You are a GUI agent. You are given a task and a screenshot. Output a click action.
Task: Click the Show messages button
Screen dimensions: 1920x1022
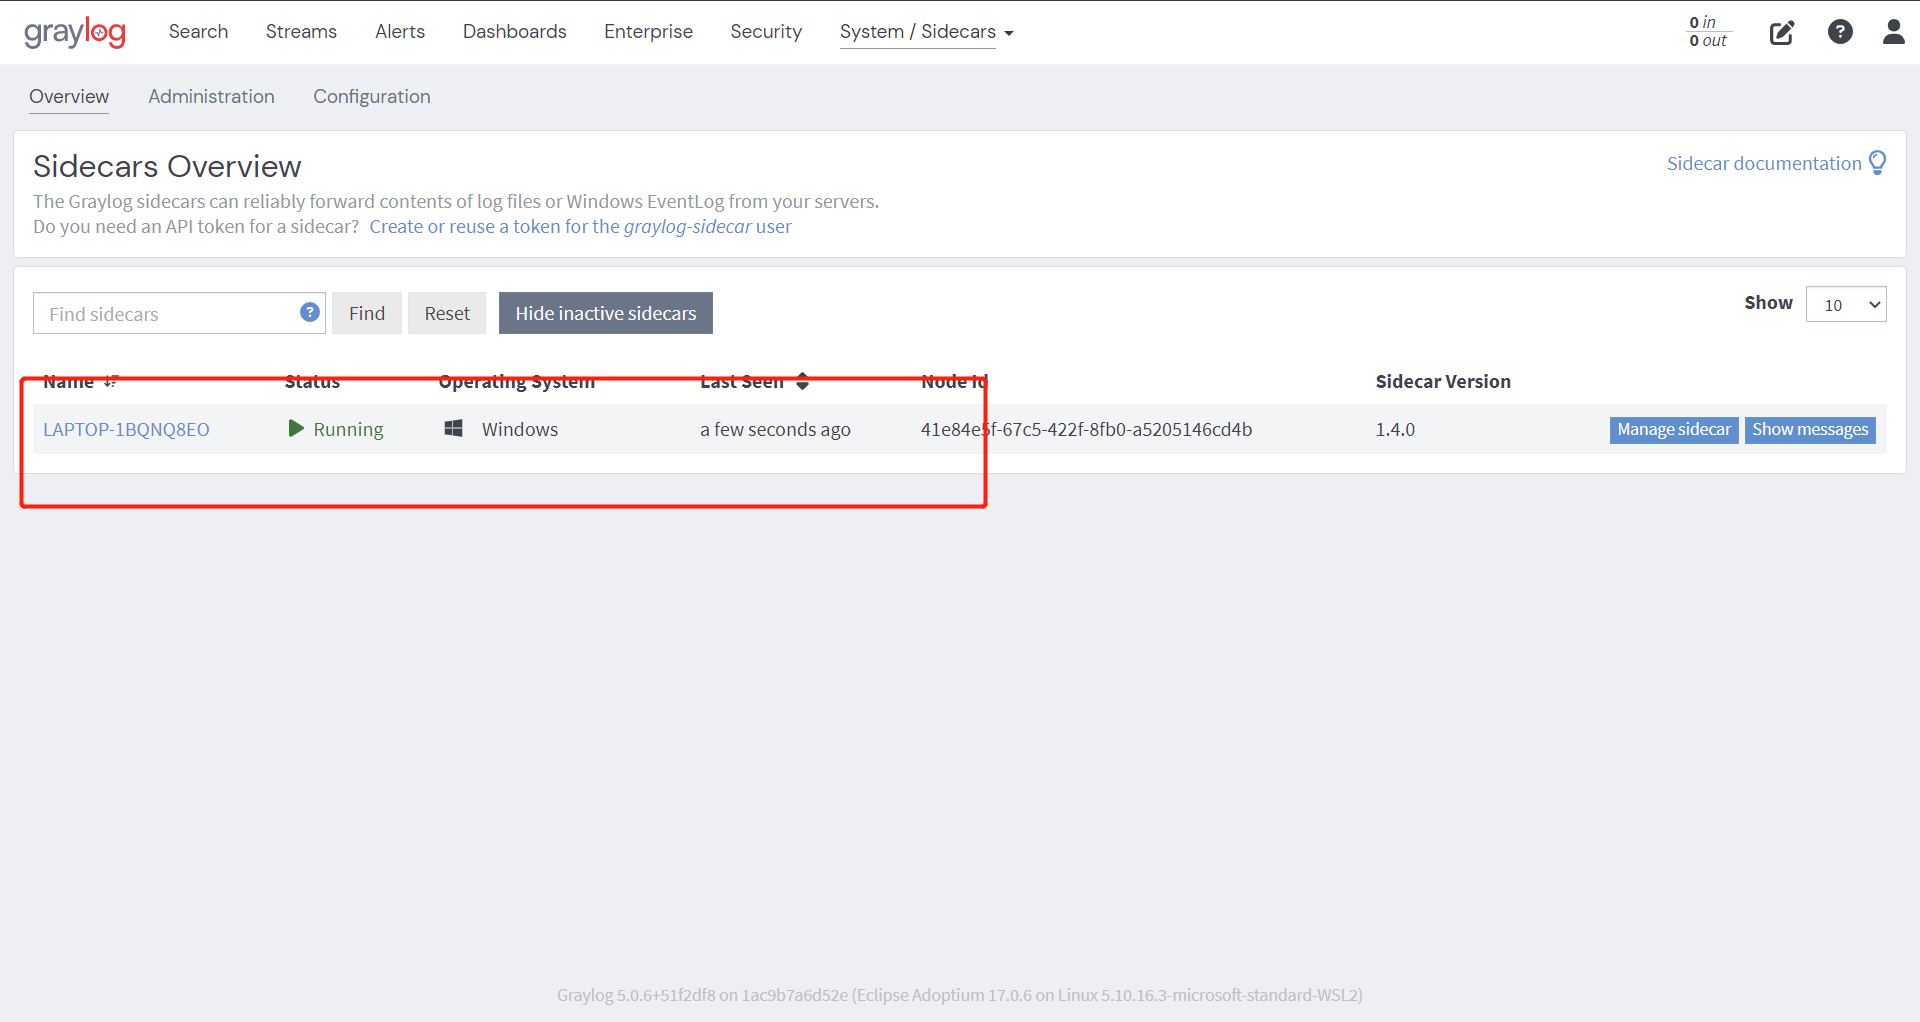pos(1810,429)
